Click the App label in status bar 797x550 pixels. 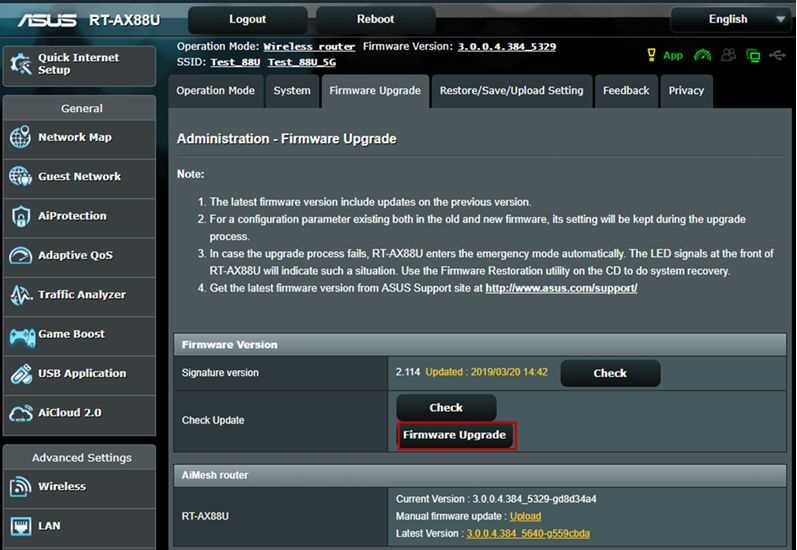tap(673, 55)
